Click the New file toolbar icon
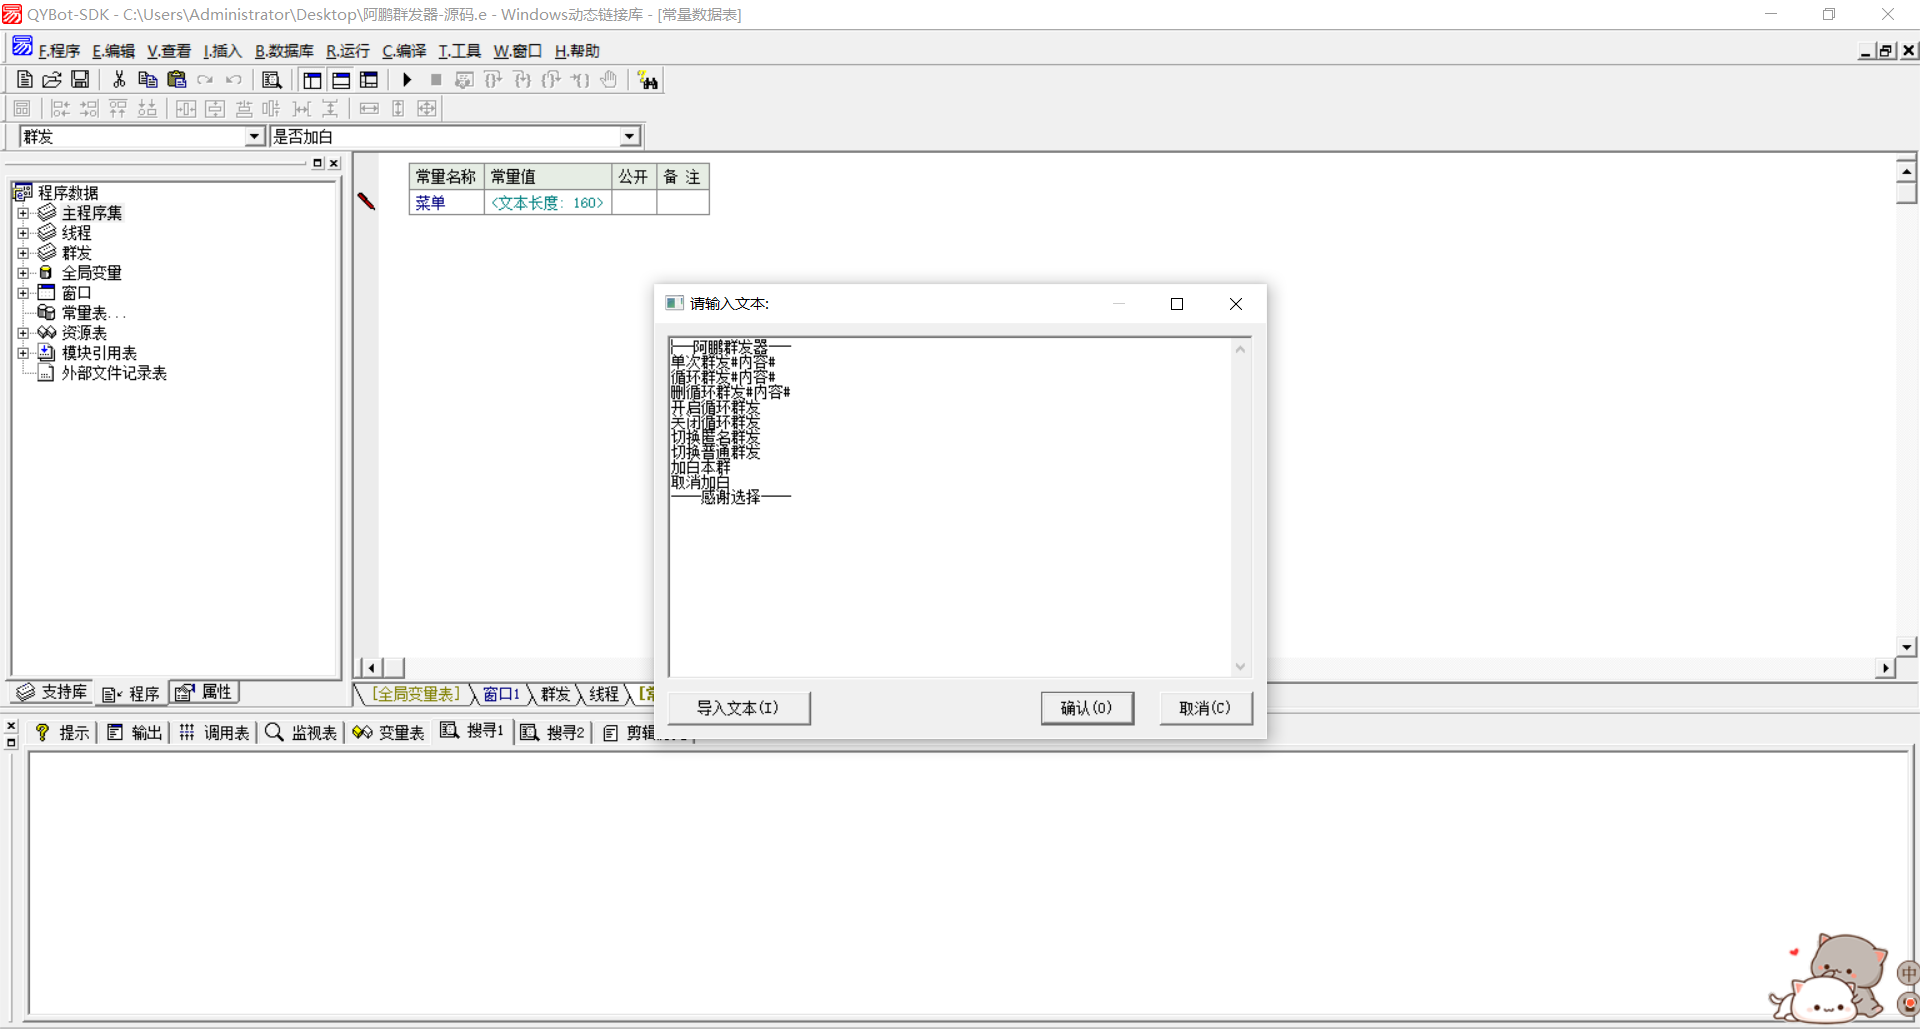The width and height of the screenshot is (1920, 1030). 25,80
